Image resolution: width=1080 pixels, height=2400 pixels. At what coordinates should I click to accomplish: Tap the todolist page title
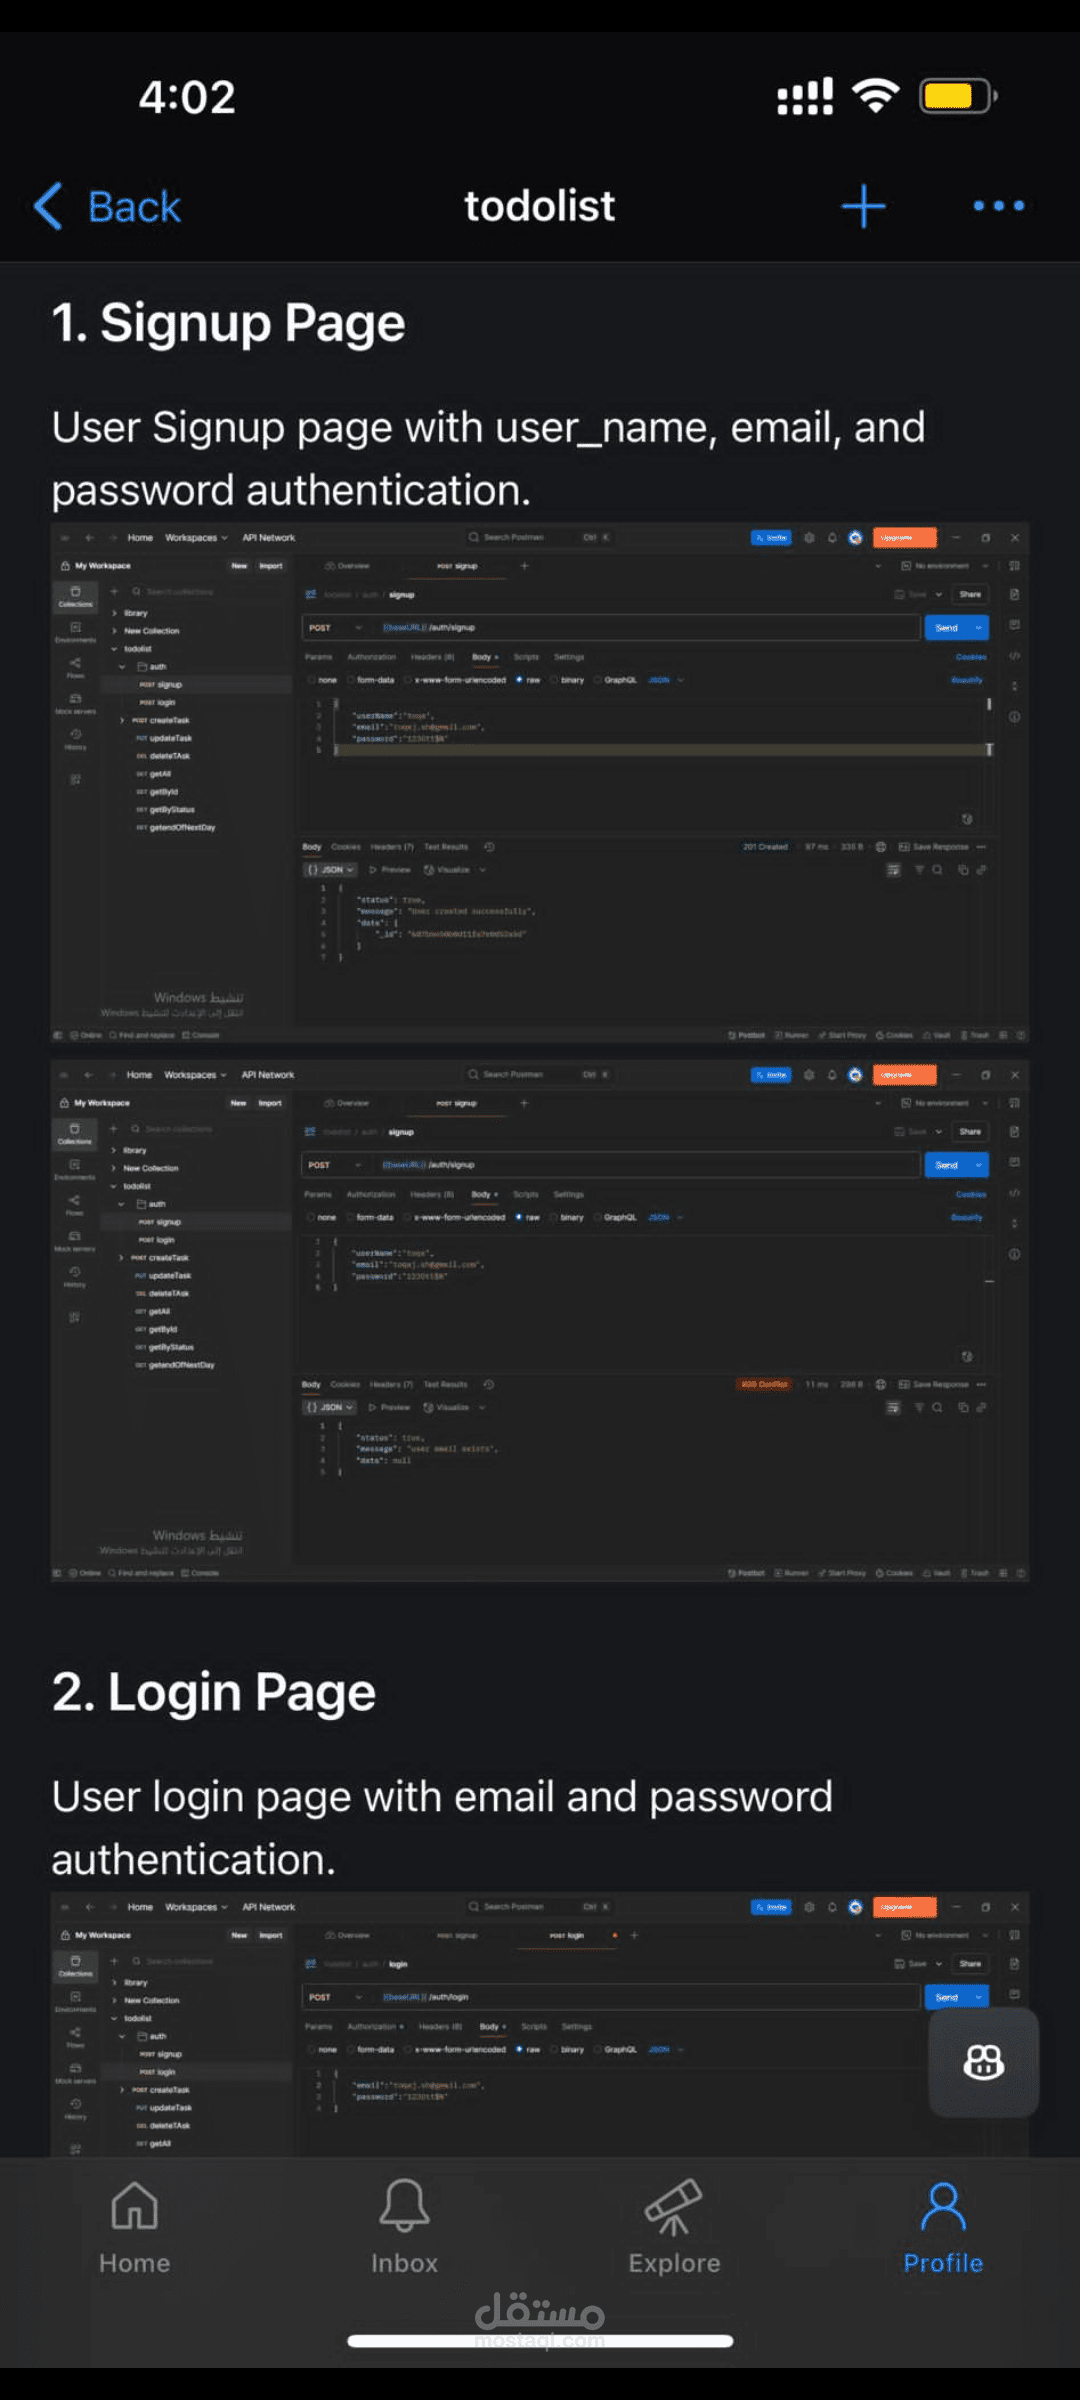coord(539,206)
